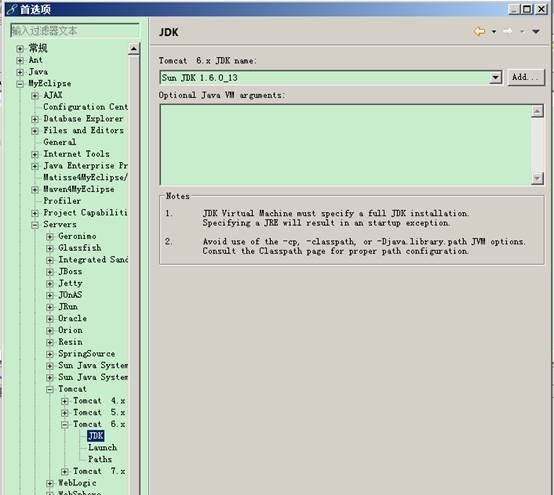The image size is (554, 495).
Task: Expand the JBoss server node
Action: (50, 272)
